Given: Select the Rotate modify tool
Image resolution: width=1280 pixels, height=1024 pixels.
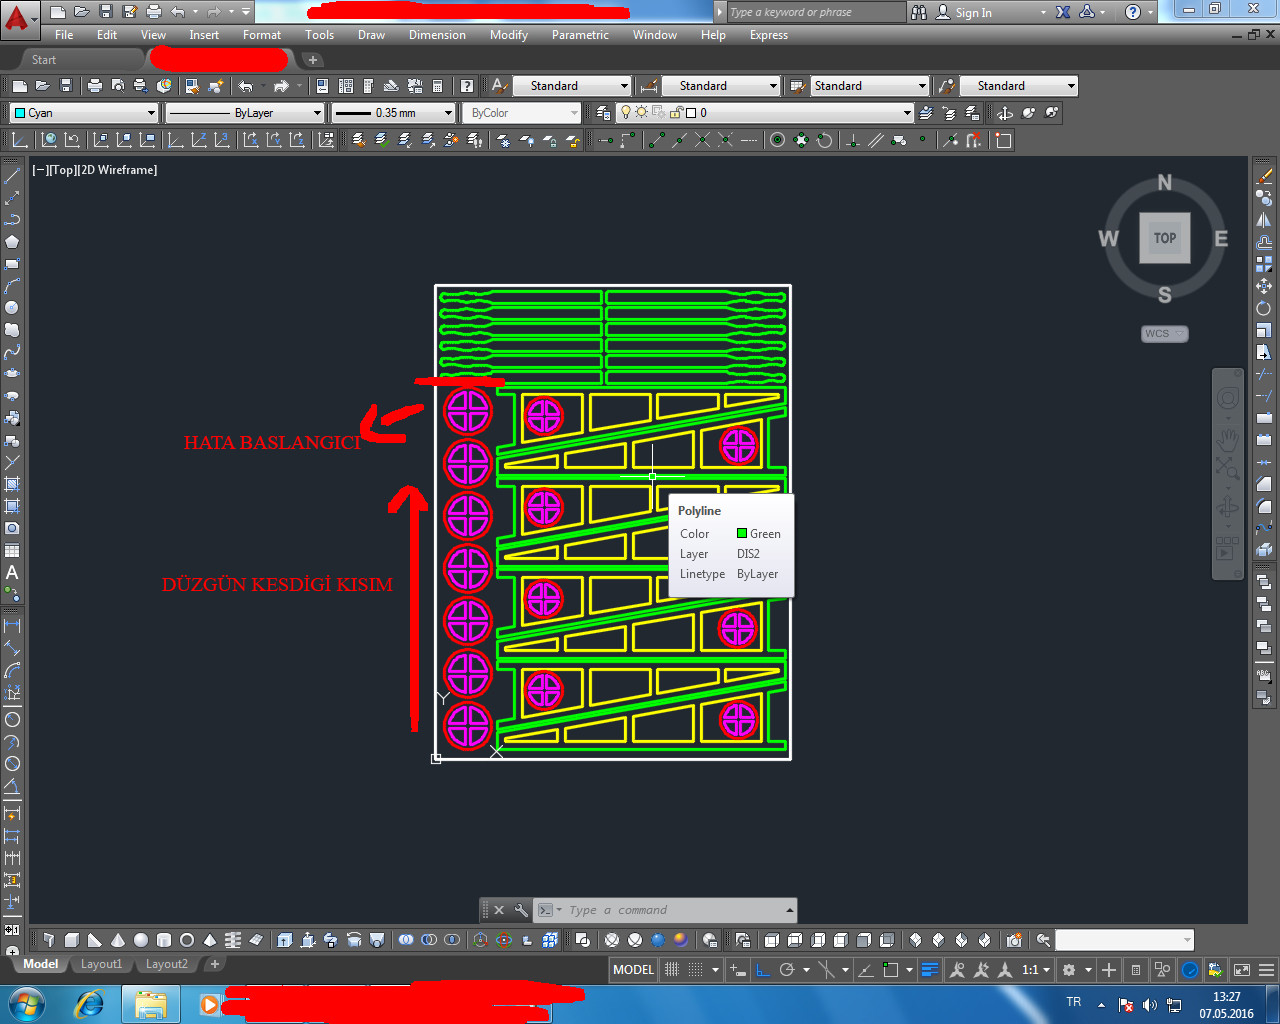Looking at the screenshot, I should click(1264, 308).
